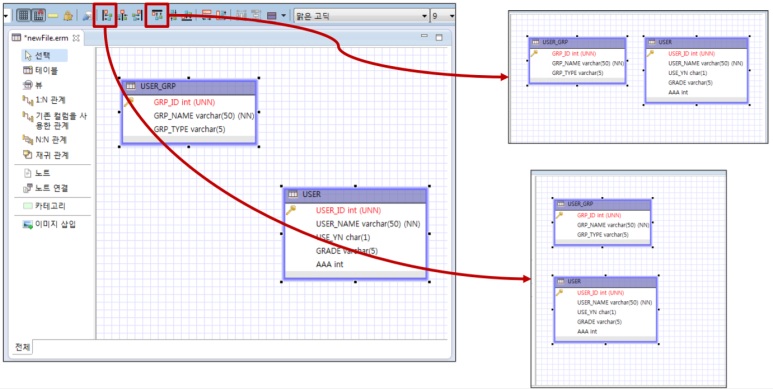The image size is (773, 389).
Task: Click 'USER_NAME varchar(50) (NN)' in main editor
Action: pos(368,224)
